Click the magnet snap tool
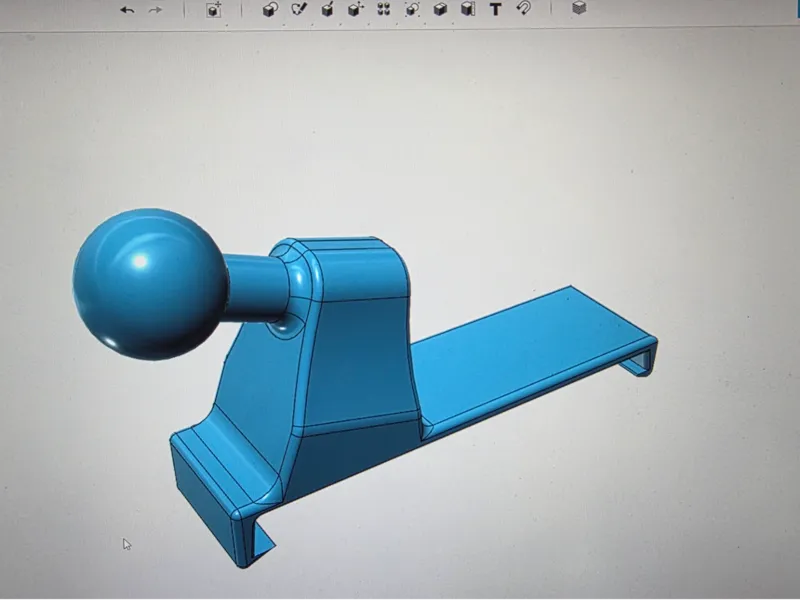Screen dimensions: 800x600 click(523, 8)
